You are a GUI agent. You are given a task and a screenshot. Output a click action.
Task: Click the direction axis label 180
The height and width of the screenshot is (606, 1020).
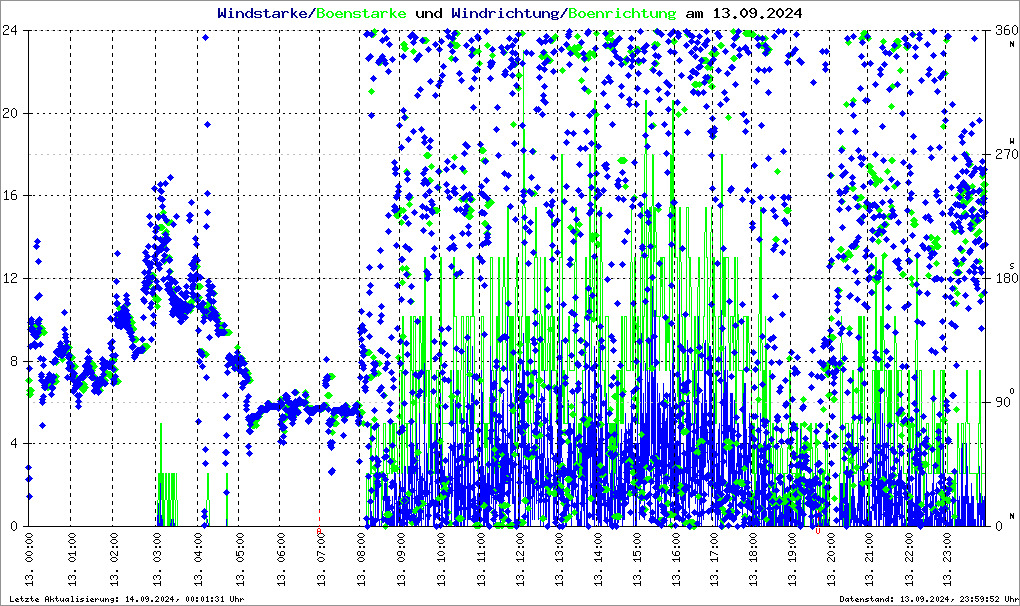[x=1006, y=278]
